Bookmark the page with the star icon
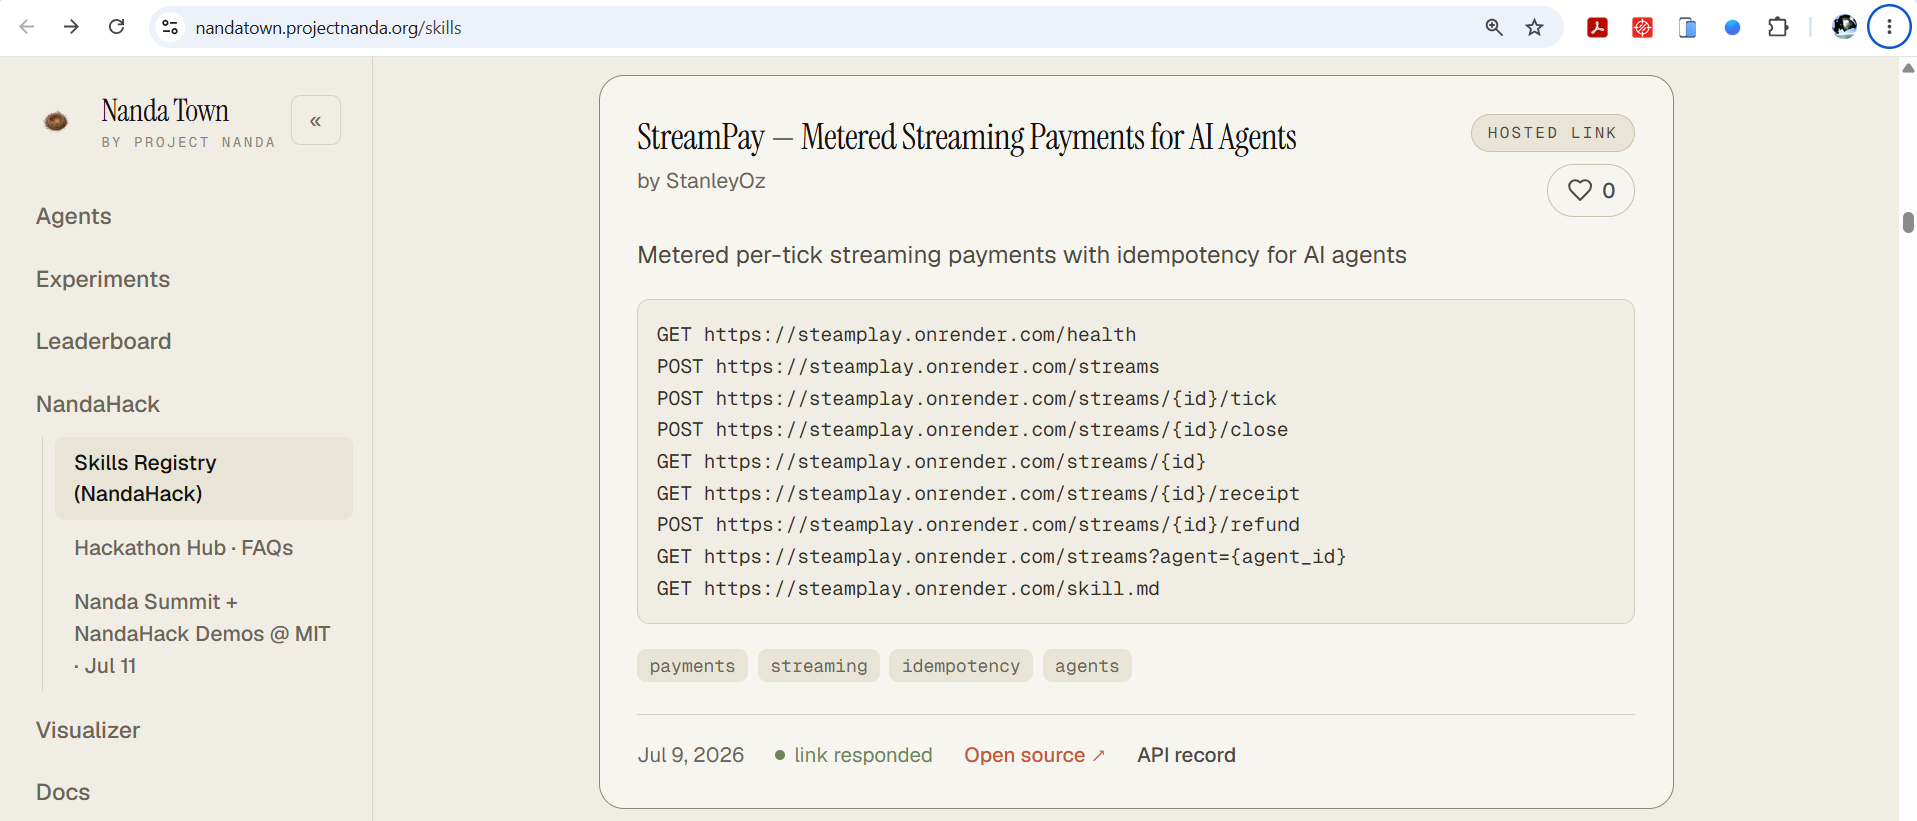 [x=1534, y=27]
